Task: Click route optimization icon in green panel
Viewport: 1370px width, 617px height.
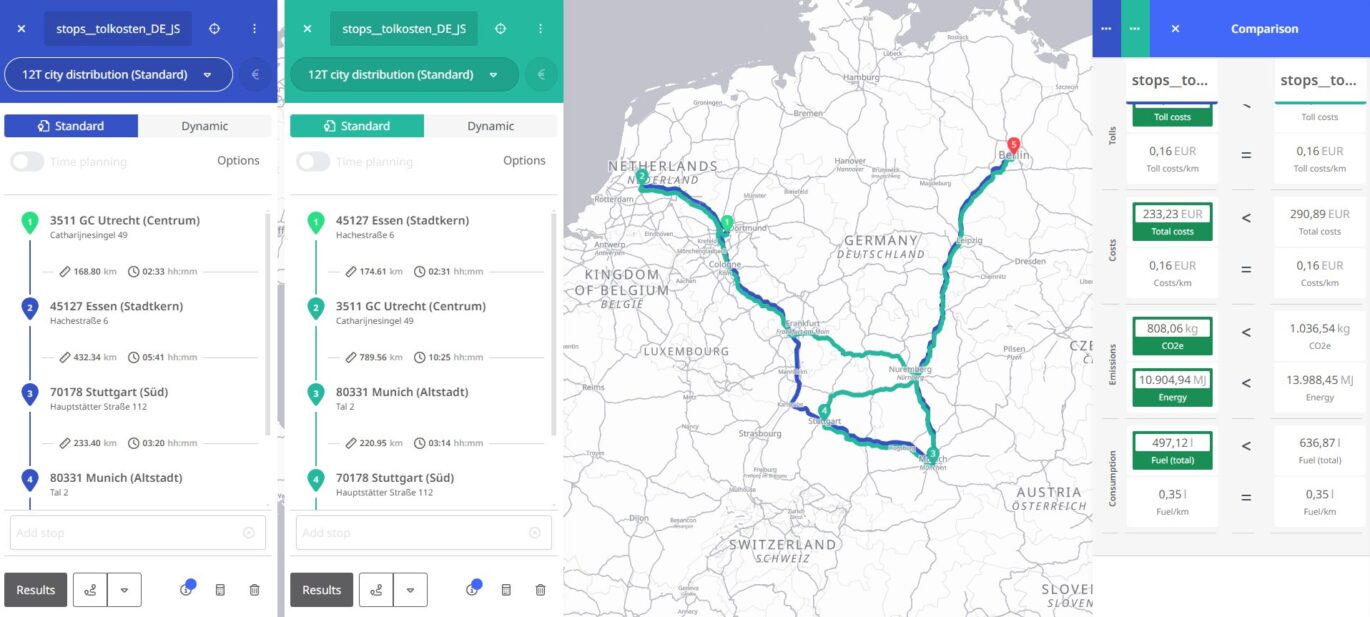Action: pos(376,590)
